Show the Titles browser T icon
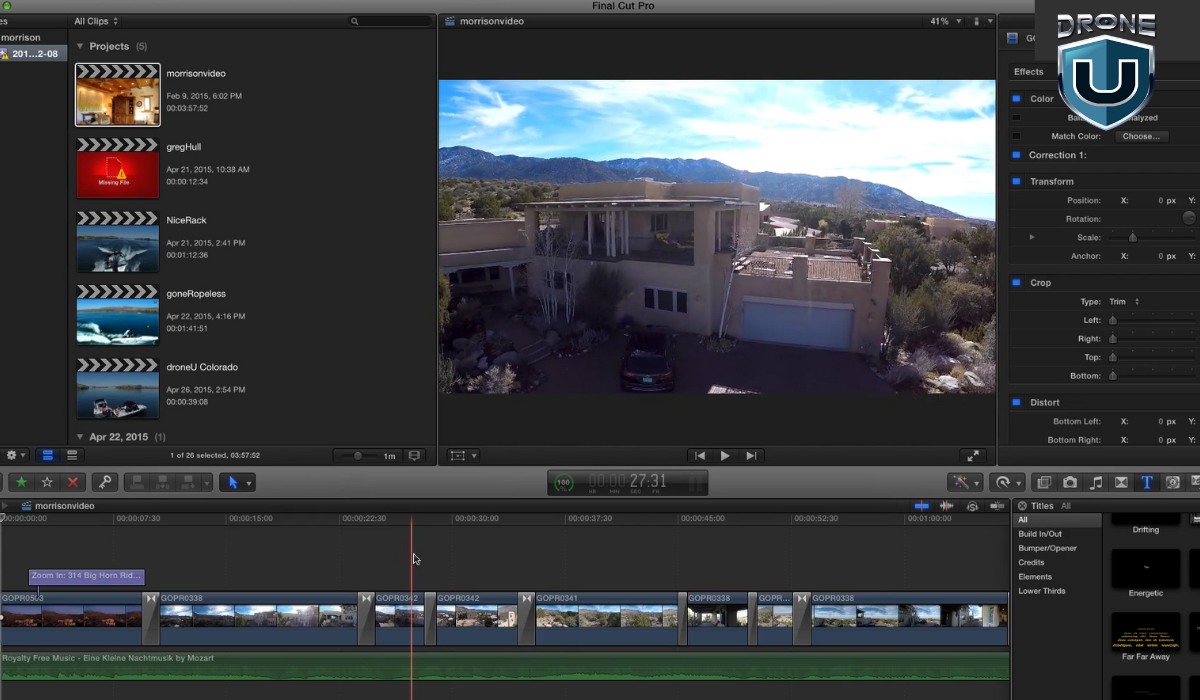 1147,482
